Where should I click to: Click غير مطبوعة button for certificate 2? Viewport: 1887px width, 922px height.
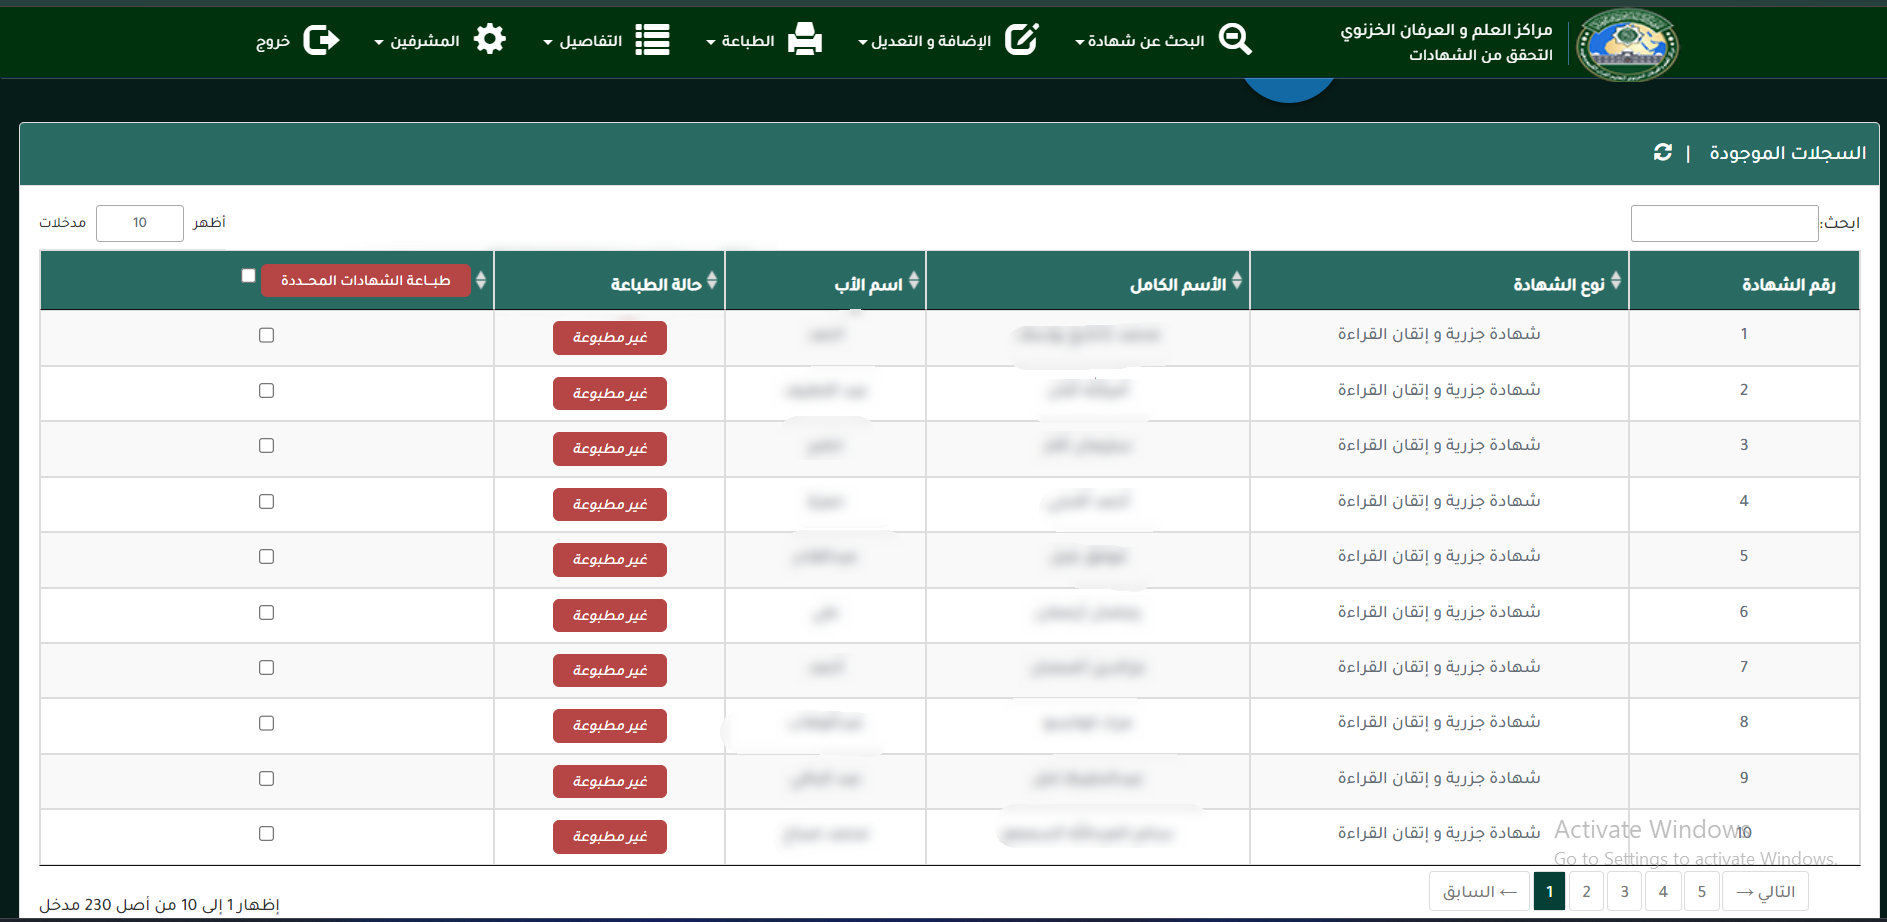tap(609, 393)
